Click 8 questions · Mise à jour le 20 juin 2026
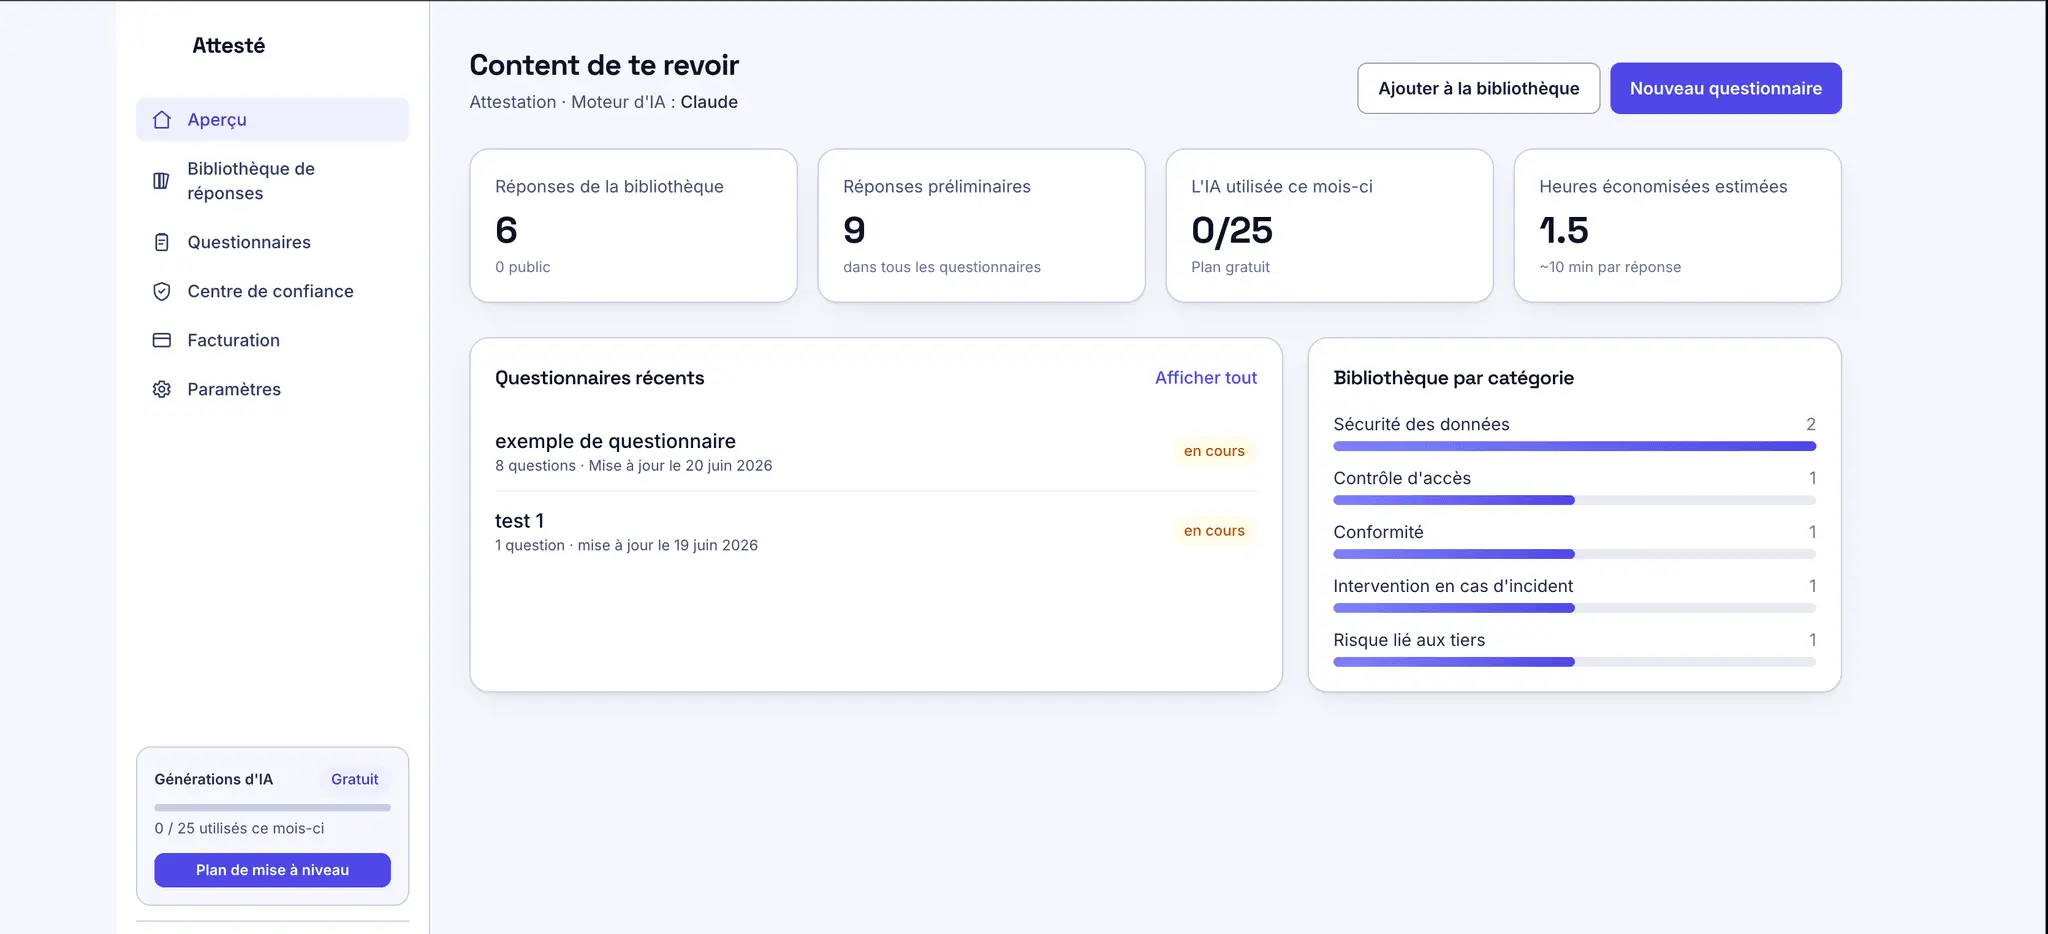Screen dimensions: 2048x934 coord(633,466)
